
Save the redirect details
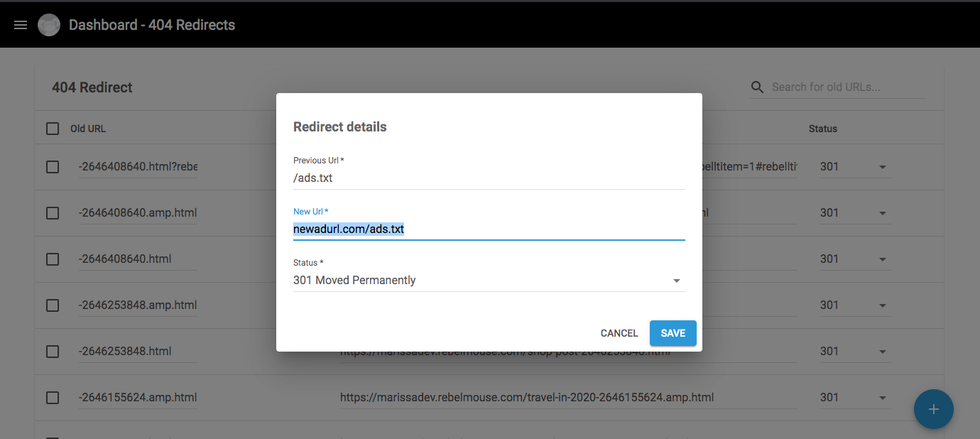click(x=673, y=333)
